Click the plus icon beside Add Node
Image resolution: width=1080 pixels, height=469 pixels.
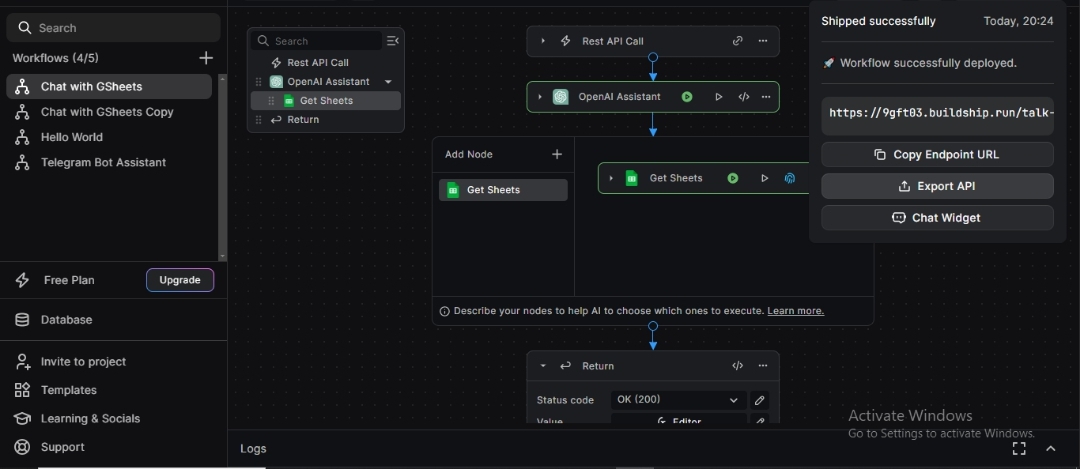[x=557, y=154]
